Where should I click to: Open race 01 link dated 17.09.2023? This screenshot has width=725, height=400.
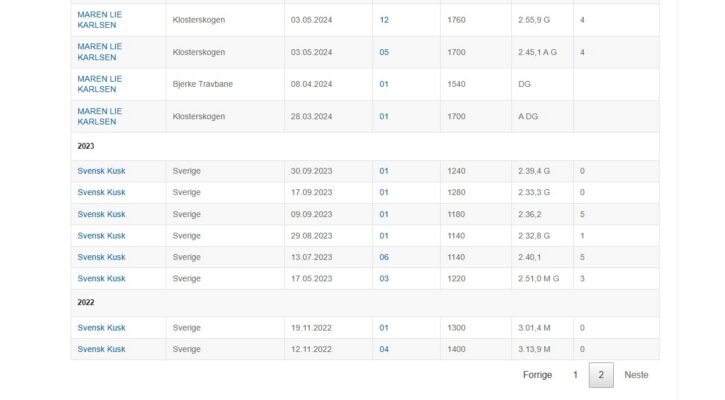[384, 192]
